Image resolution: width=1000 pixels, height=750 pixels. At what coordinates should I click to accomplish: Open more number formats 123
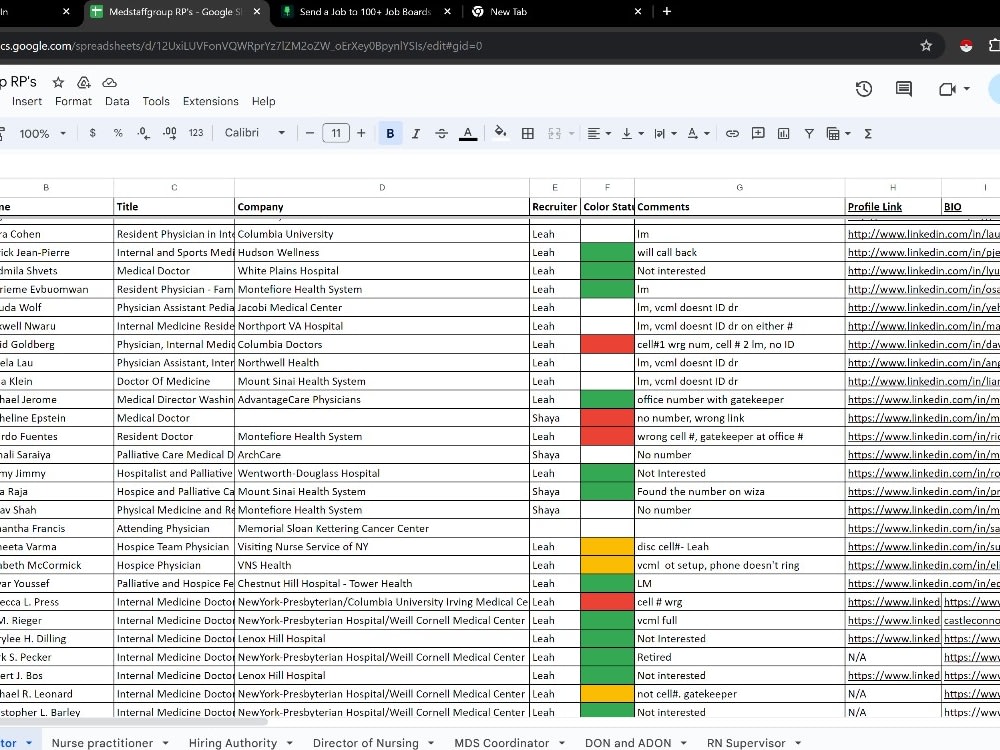[196, 133]
